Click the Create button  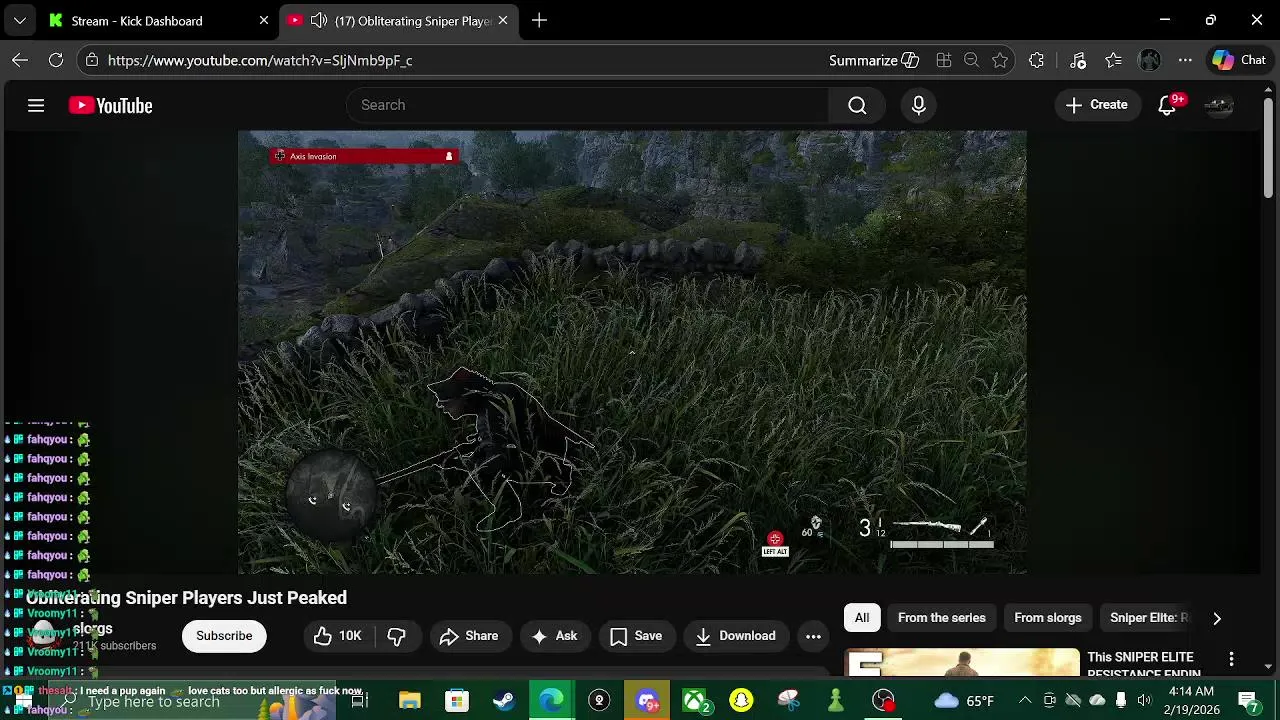(1097, 105)
